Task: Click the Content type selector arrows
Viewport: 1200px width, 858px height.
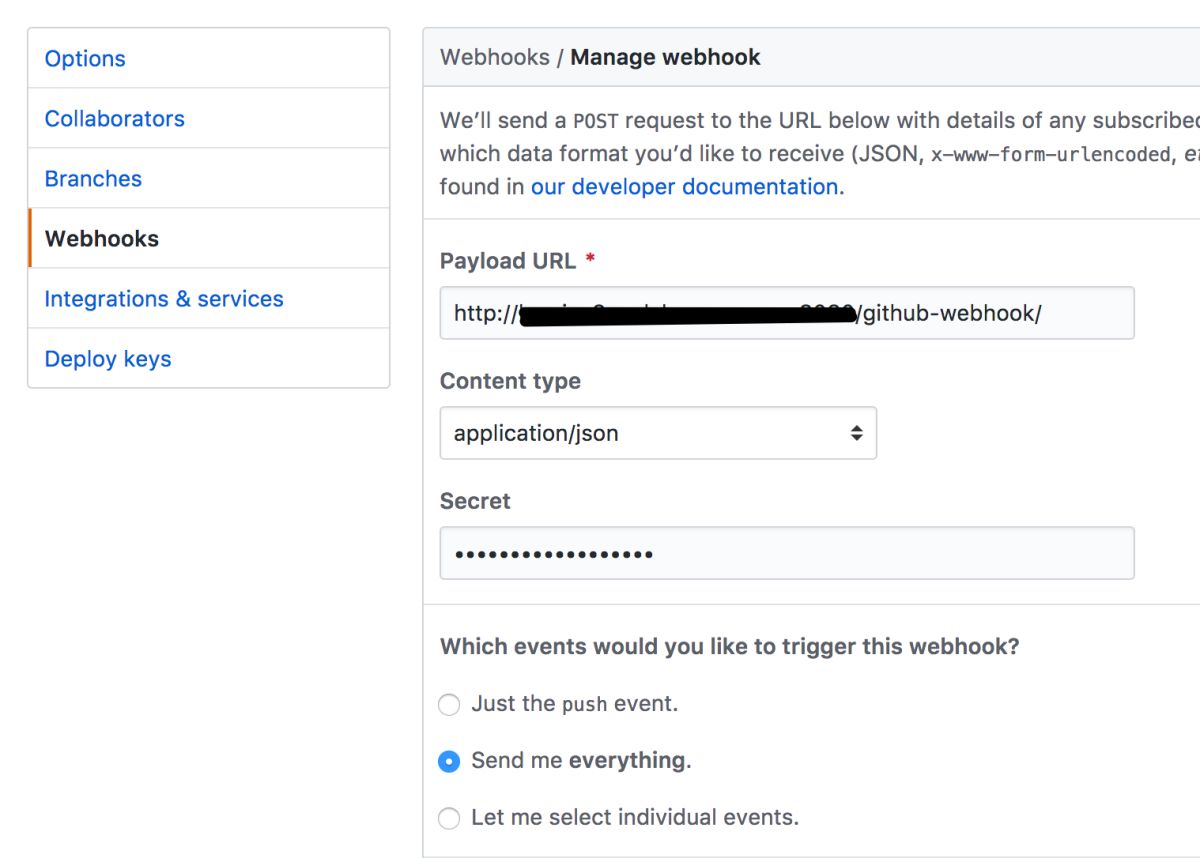Action: pyautogui.click(x=856, y=433)
